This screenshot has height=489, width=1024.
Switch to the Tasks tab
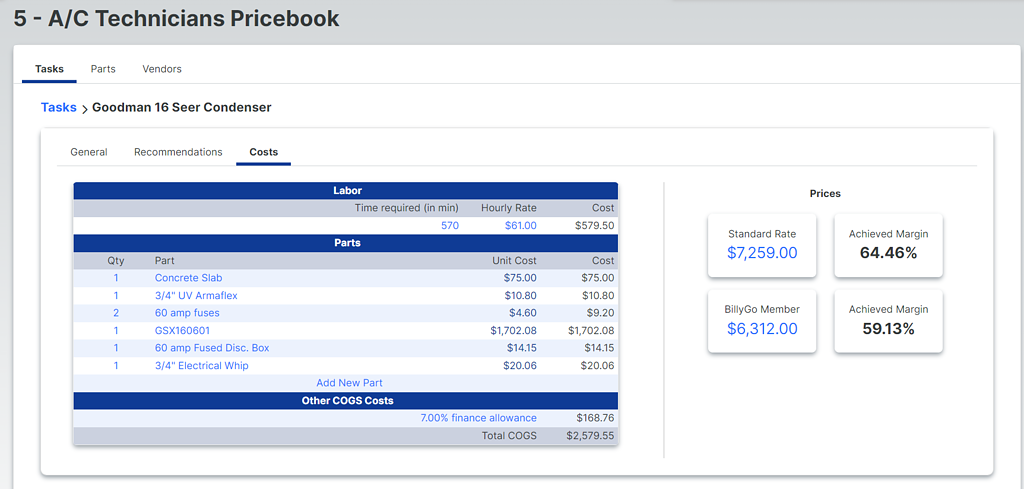pos(50,69)
